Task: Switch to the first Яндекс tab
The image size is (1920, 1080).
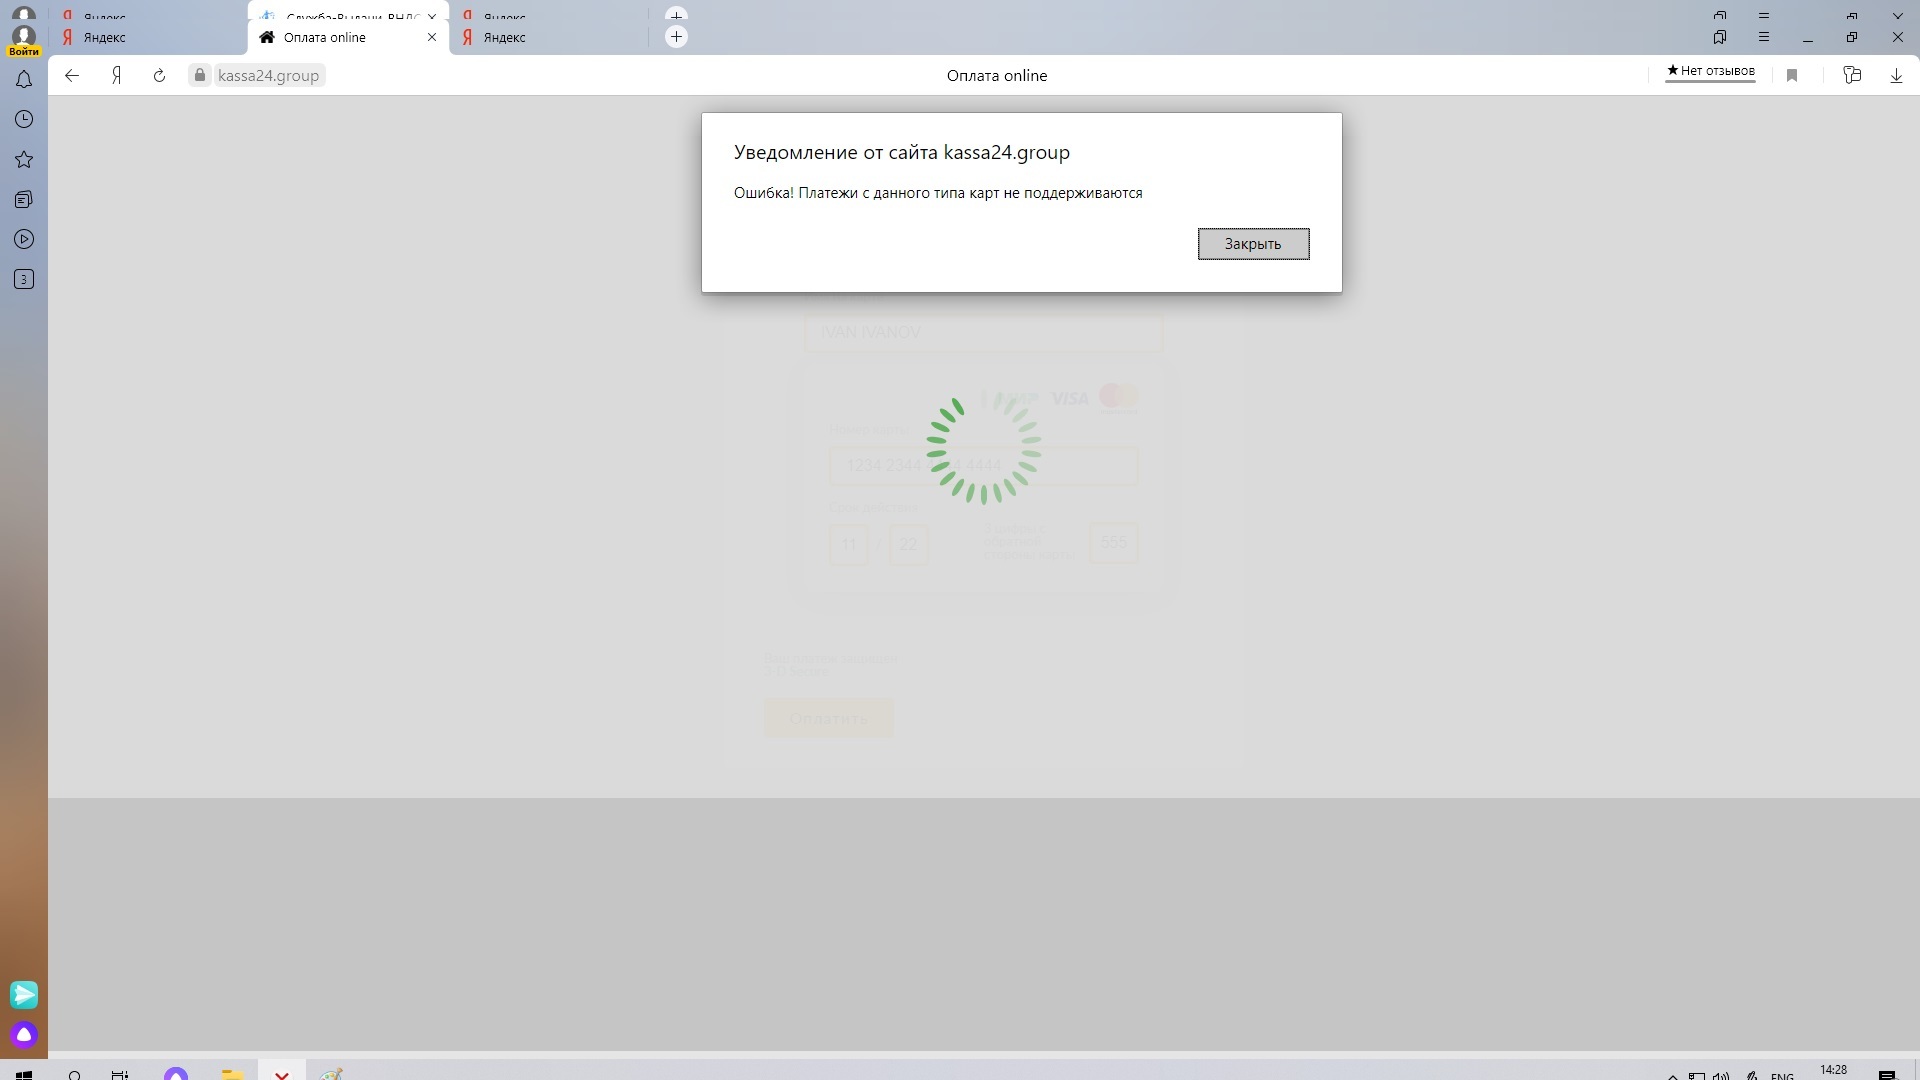Action: click(x=148, y=38)
